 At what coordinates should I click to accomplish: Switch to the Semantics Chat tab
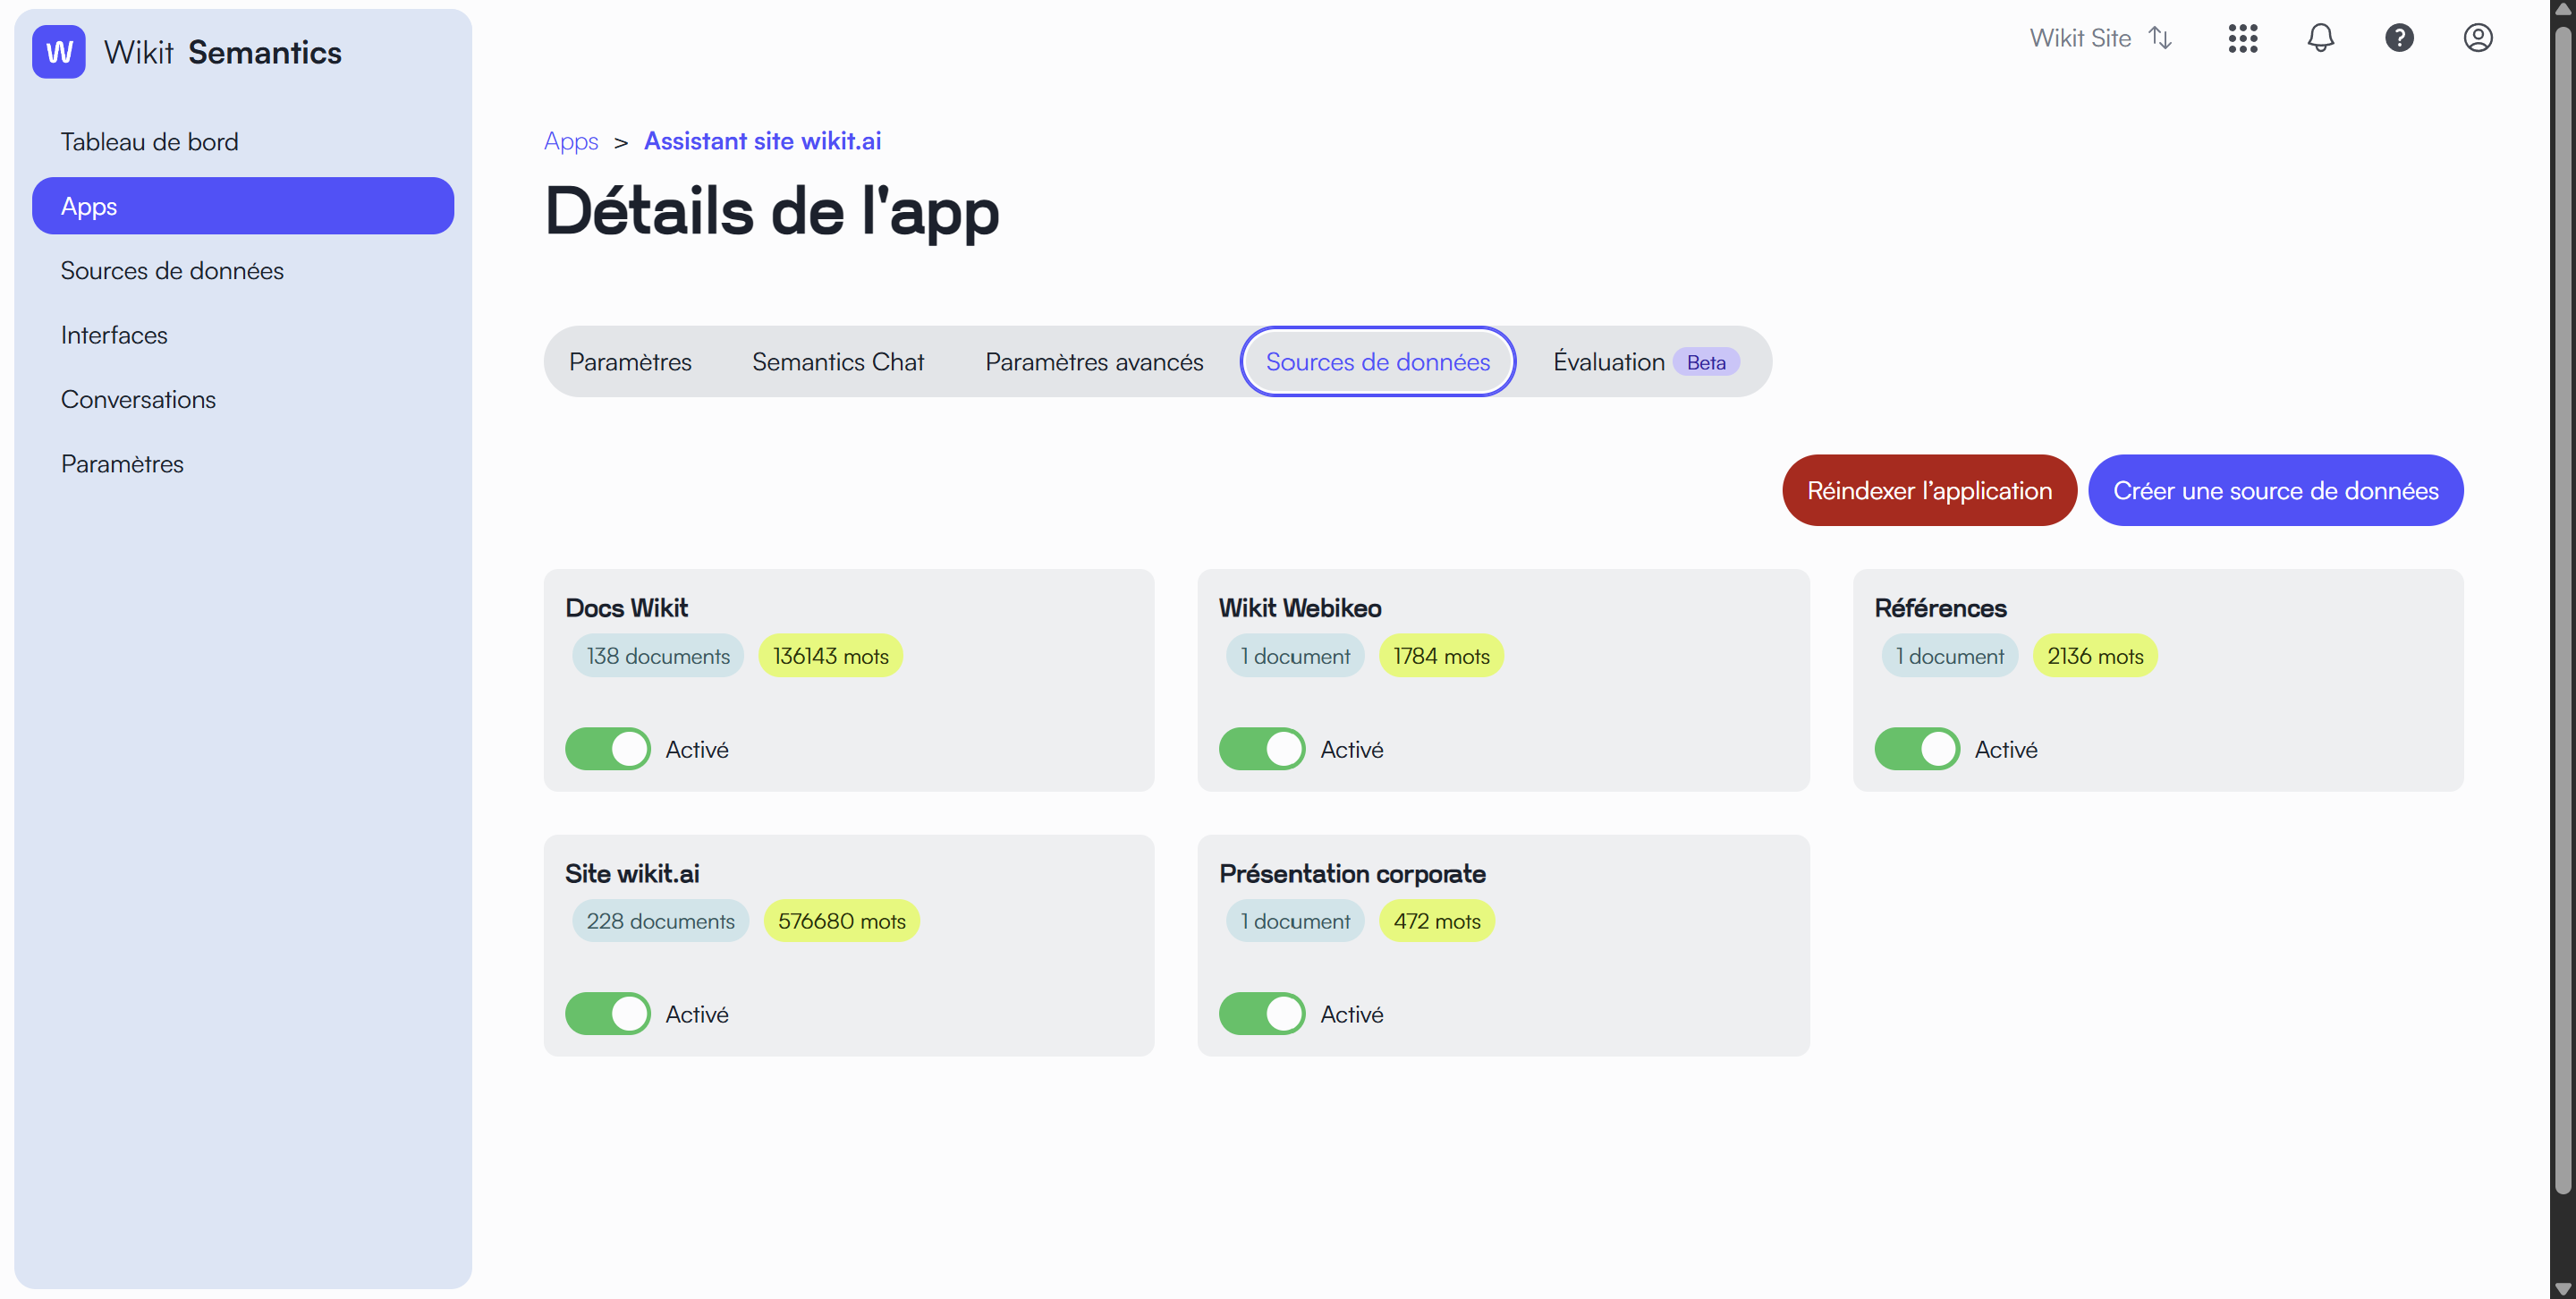pos(838,362)
